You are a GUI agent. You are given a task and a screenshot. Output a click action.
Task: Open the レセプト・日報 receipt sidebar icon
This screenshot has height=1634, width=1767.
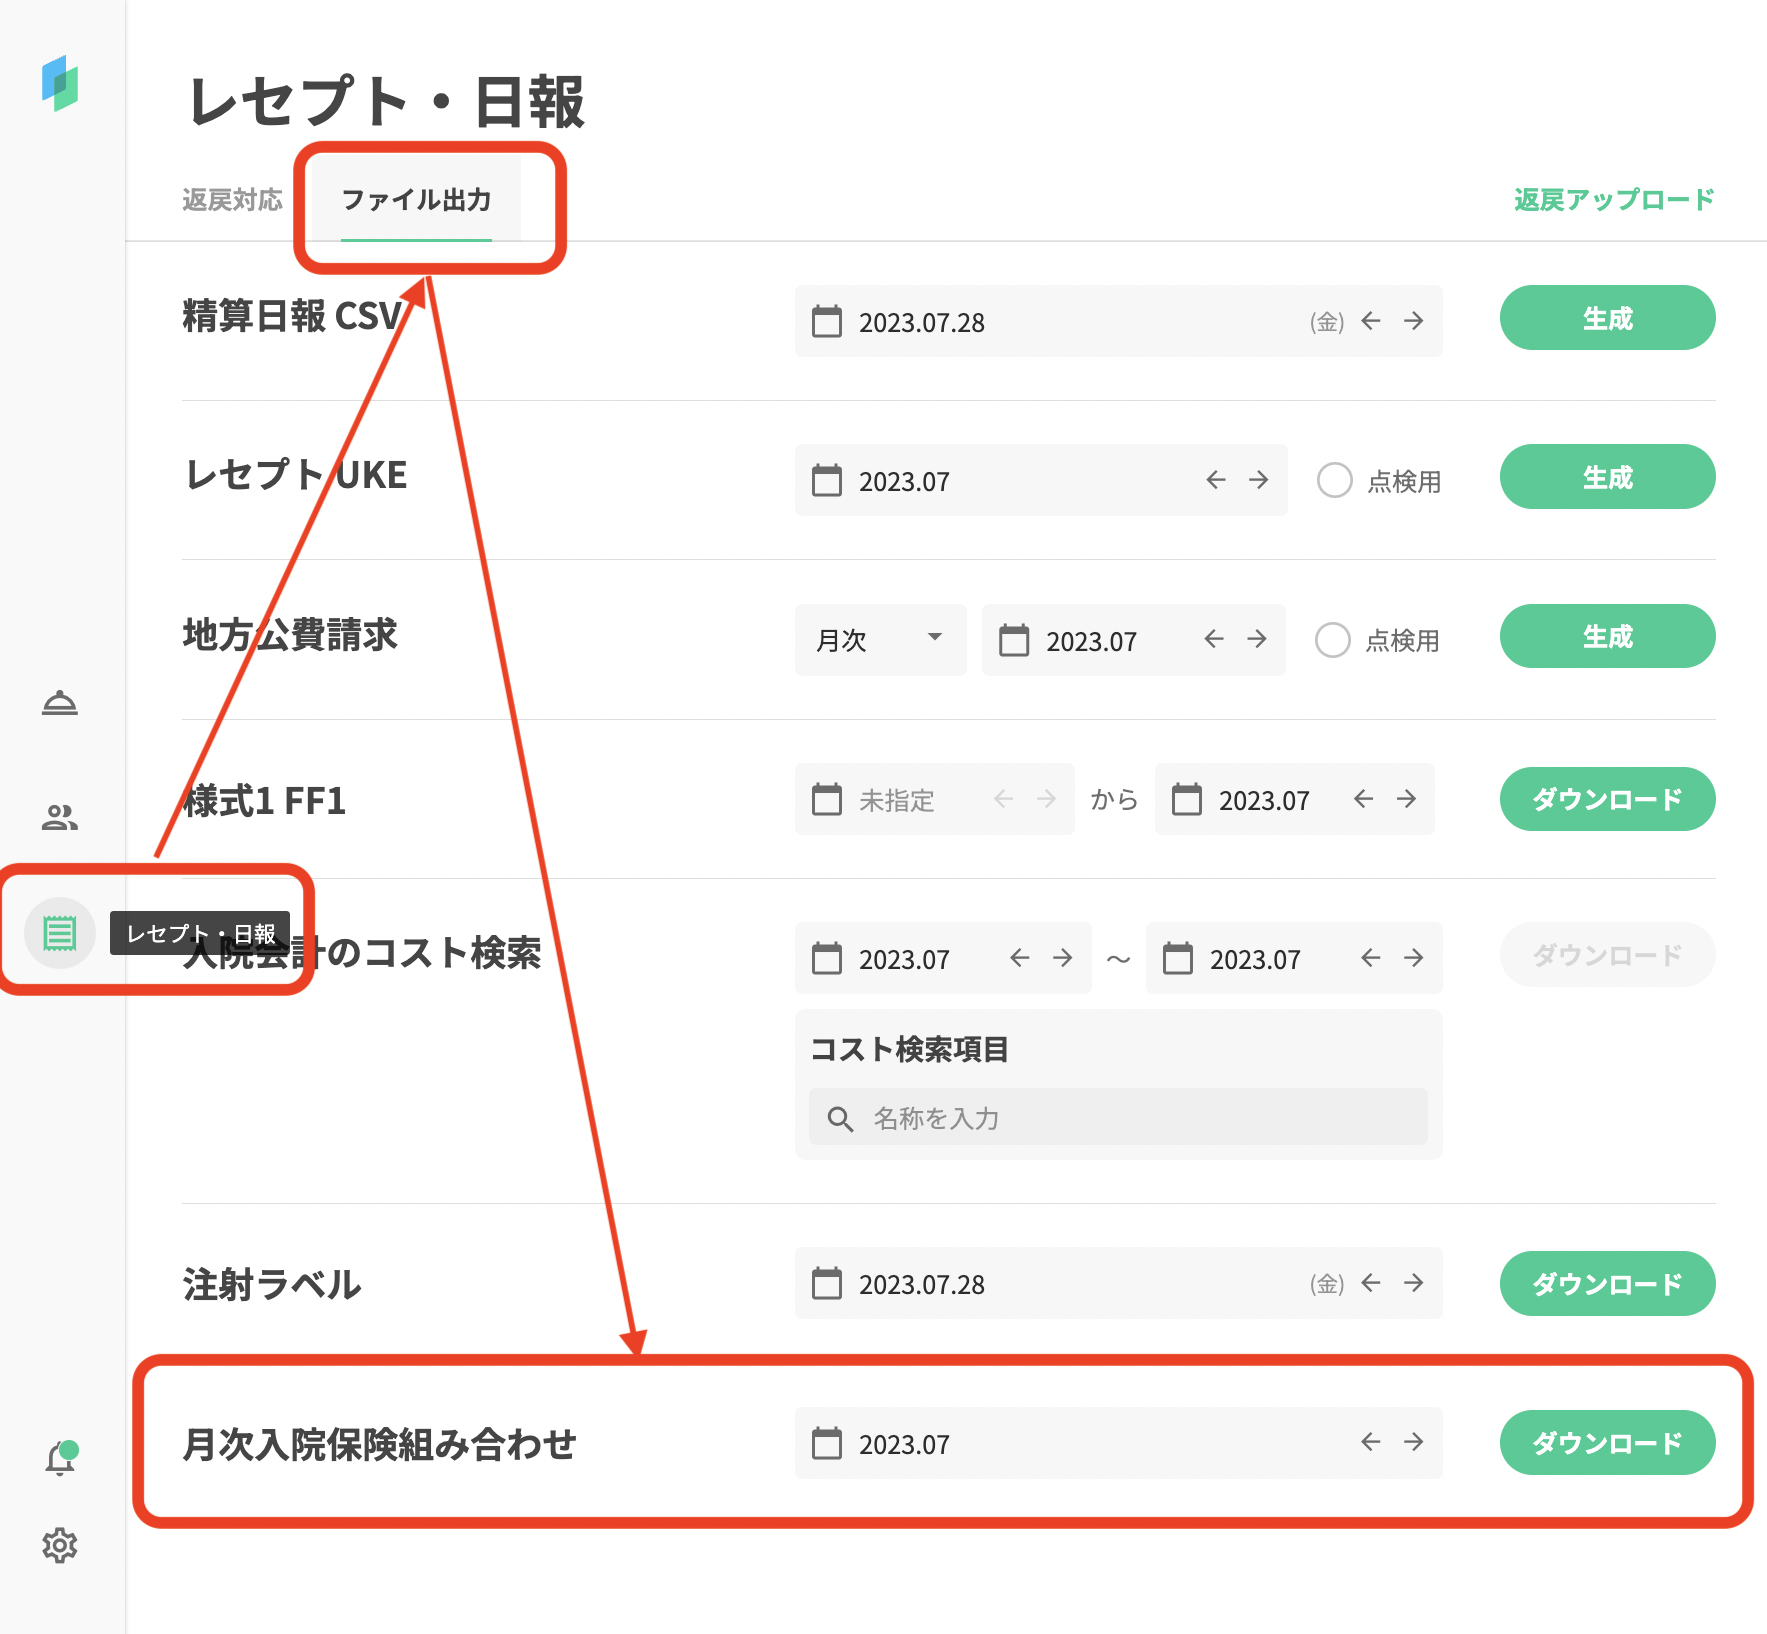click(60, 933)
